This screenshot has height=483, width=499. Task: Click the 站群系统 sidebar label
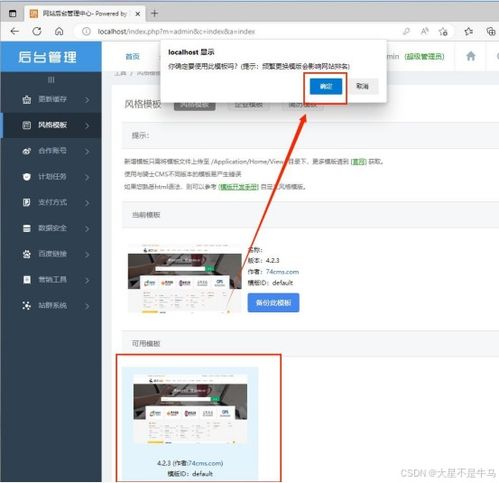pos(53,305)
